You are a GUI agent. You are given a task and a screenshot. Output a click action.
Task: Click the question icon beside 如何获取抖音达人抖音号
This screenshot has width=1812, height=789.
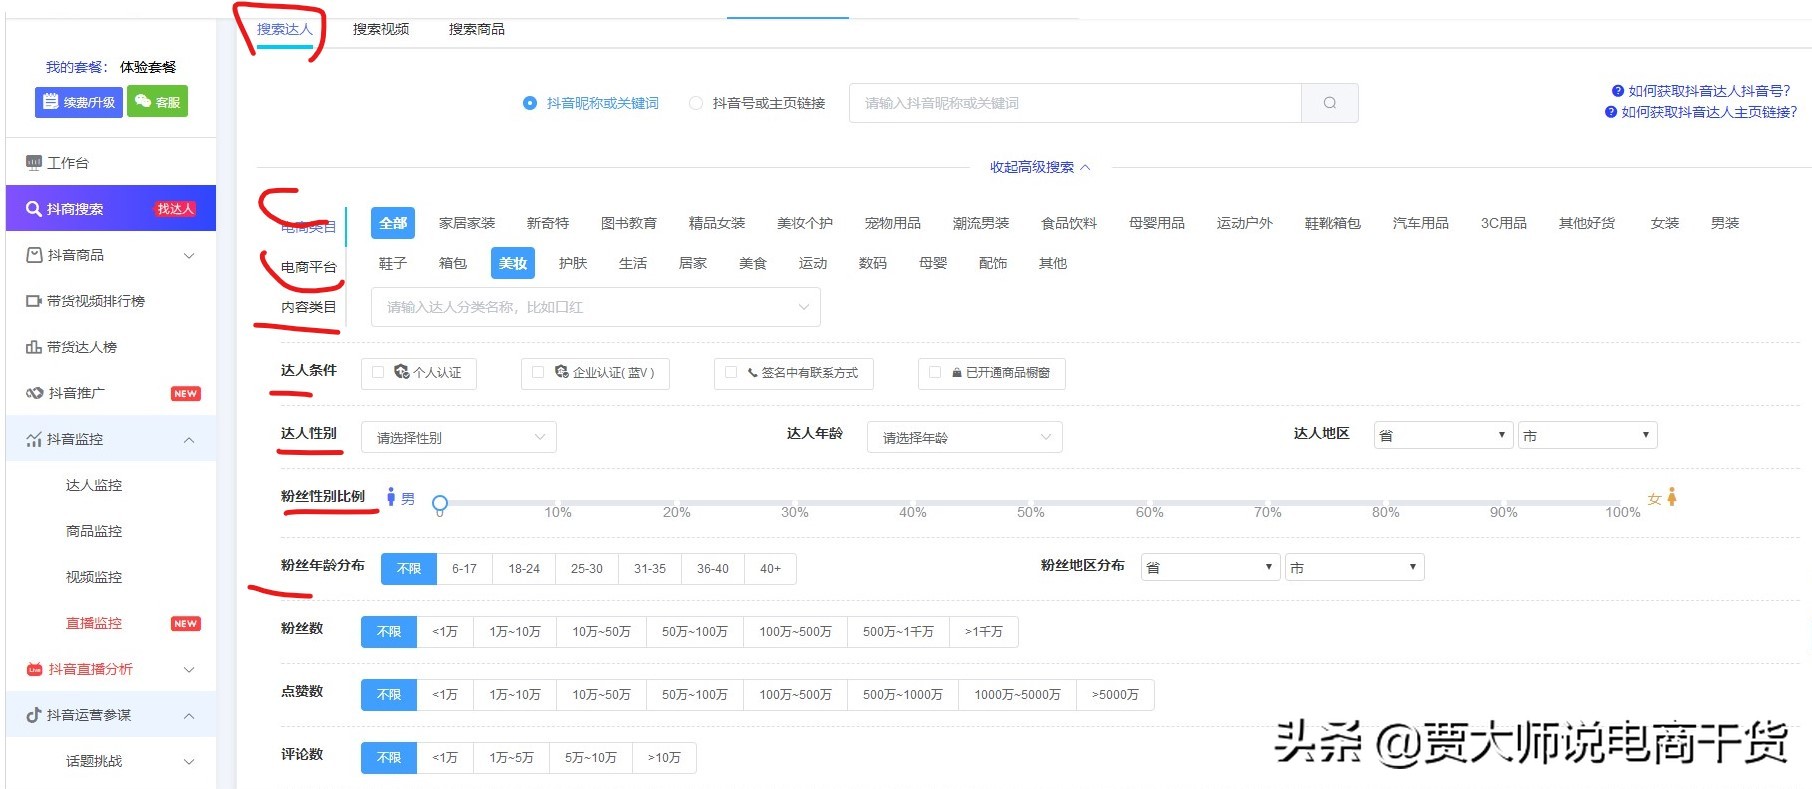tap(1617, 91)
